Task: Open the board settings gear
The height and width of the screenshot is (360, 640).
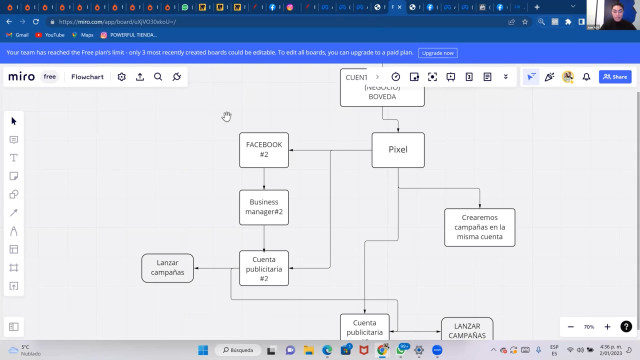Action: [x=122, y=77]
